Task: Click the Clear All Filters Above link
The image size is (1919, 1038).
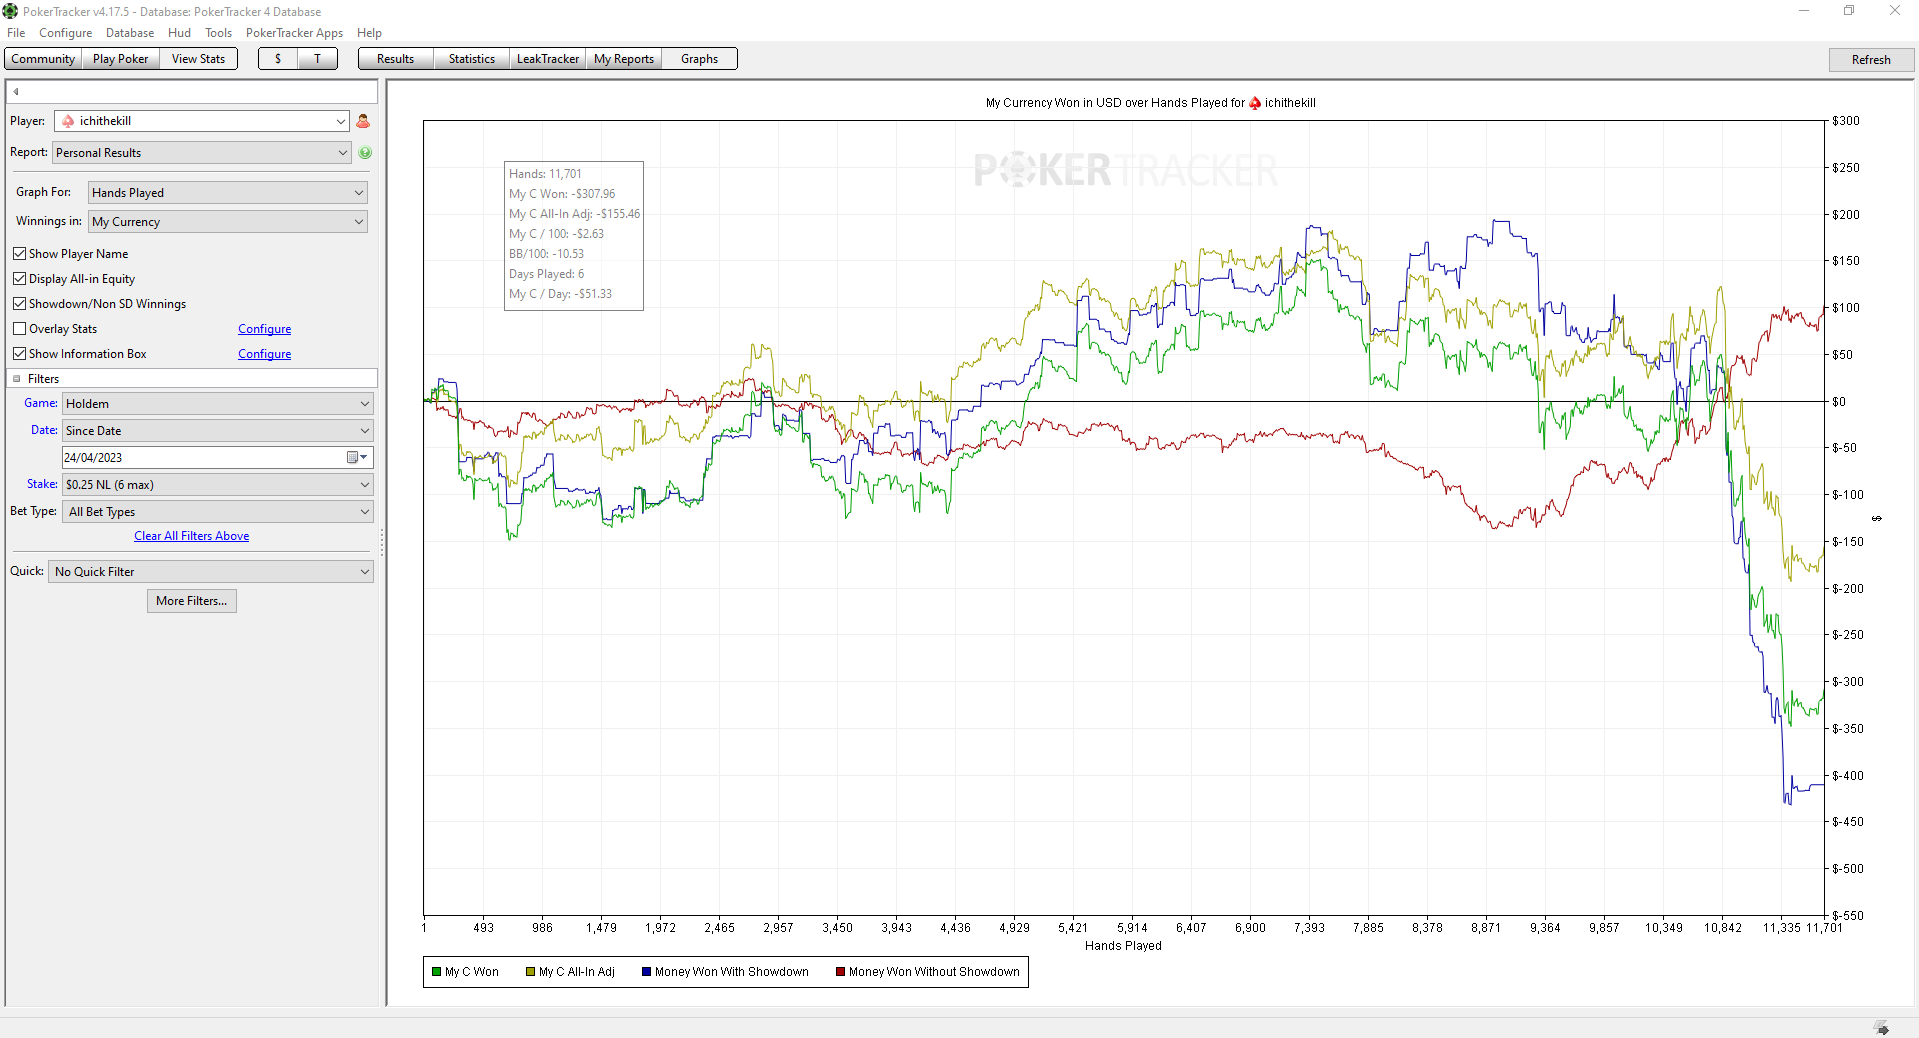Action: click(x=192, y=536)
